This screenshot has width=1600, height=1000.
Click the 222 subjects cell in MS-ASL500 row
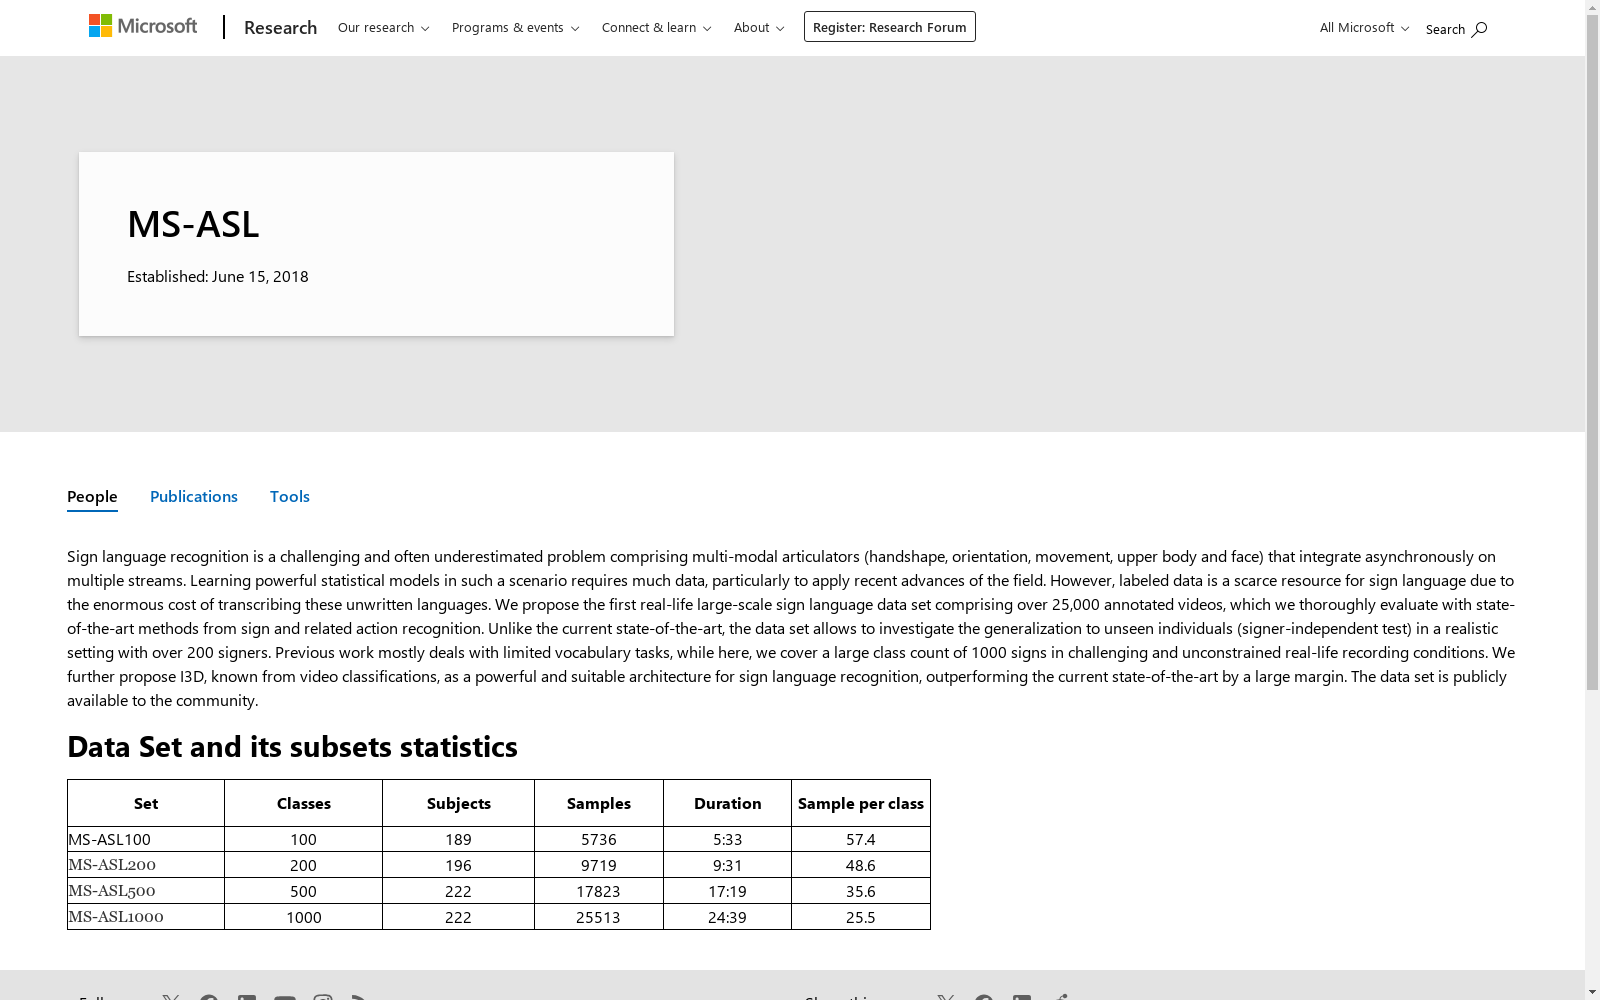tap(458, 891)
